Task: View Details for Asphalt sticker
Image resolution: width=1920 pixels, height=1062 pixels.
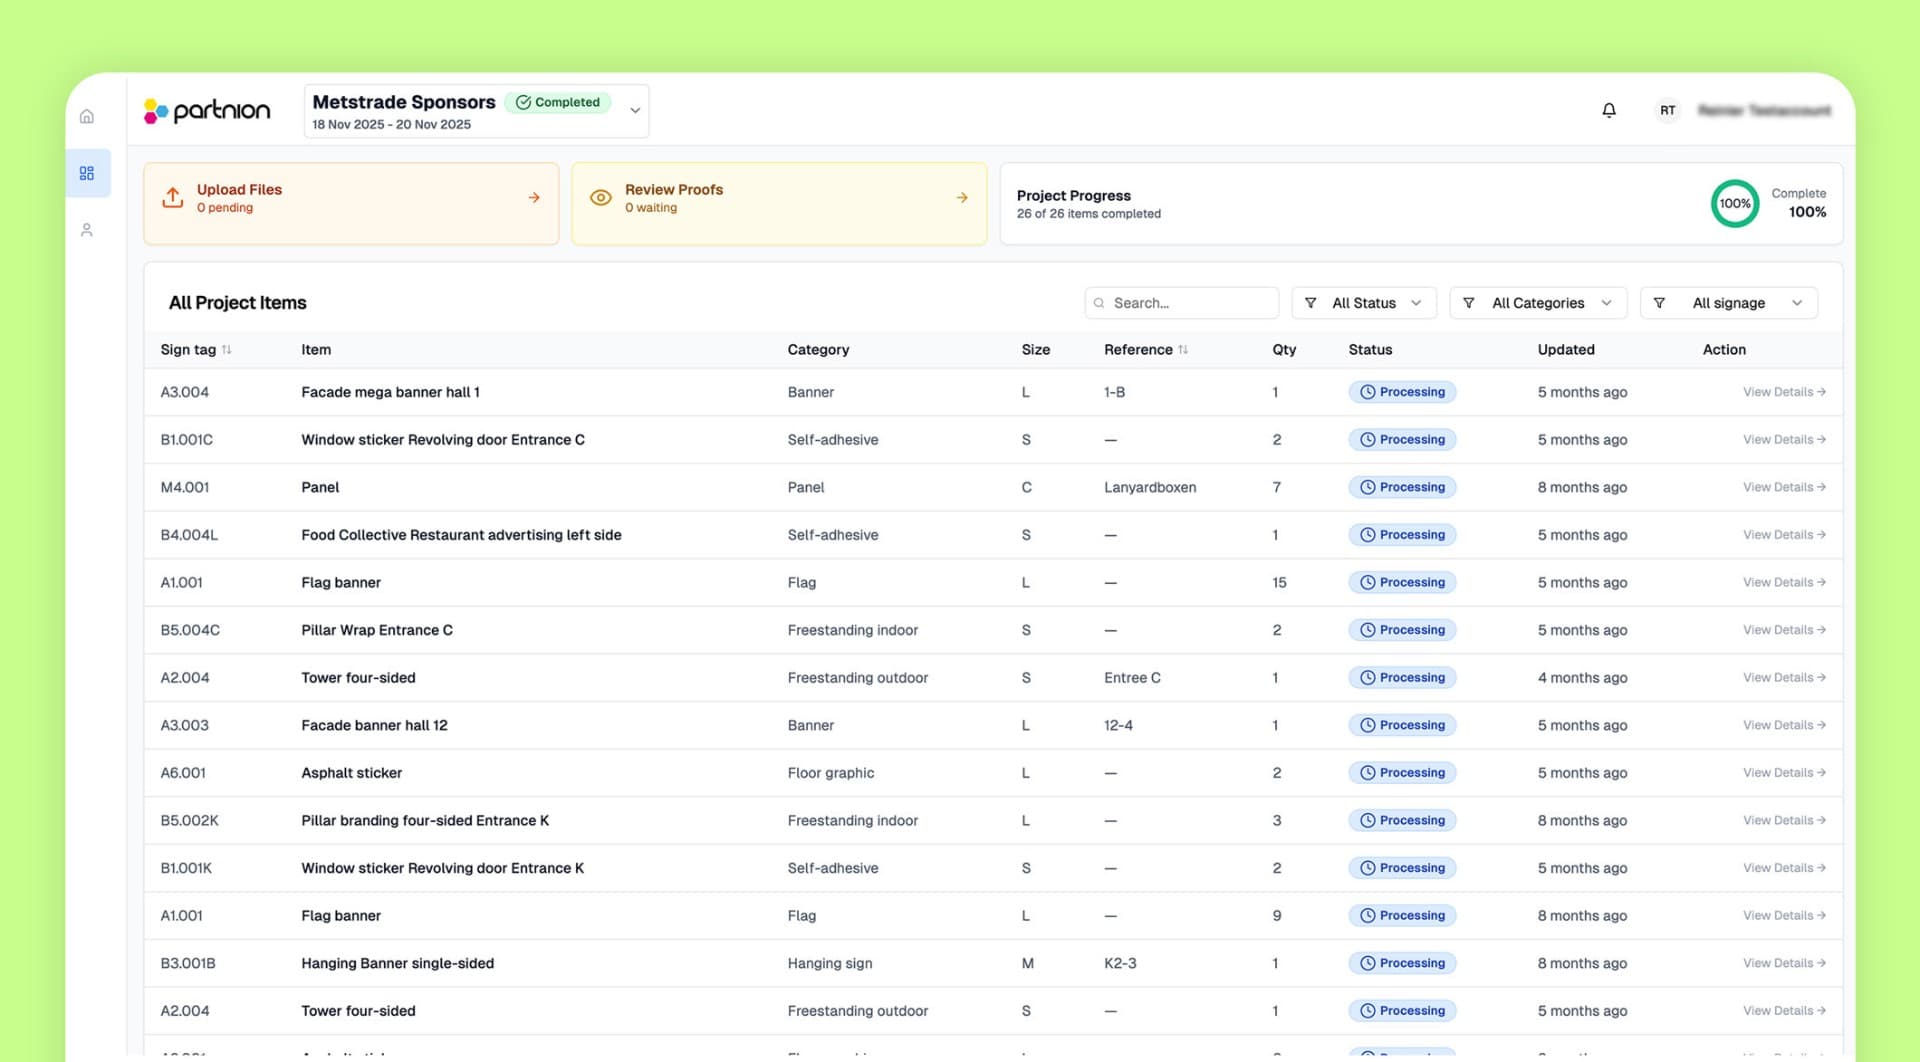Action: coord(1784,773)
